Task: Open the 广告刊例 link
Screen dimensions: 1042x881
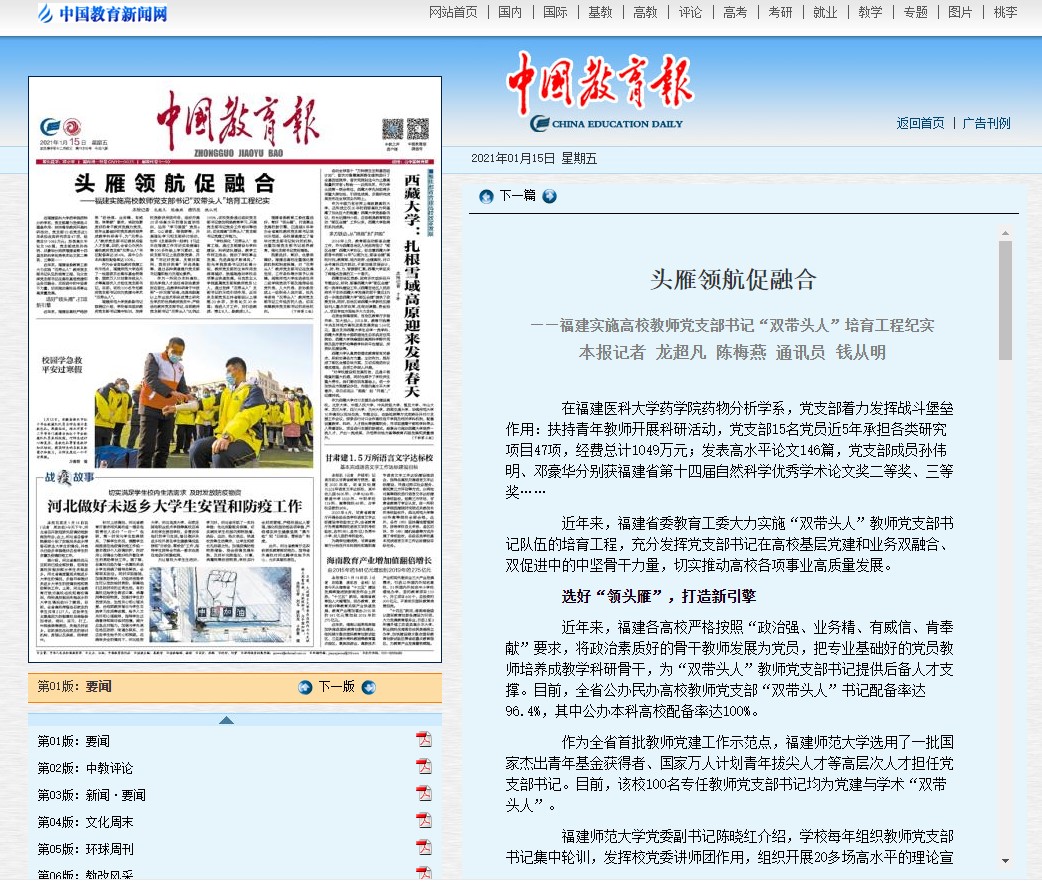Action: [986, 123]
